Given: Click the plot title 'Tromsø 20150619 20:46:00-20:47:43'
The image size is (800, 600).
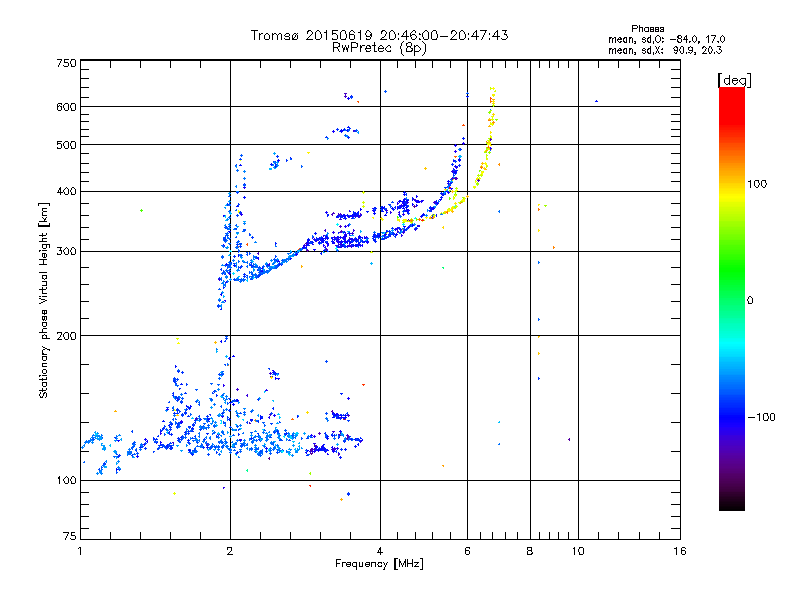Looking at the screenshot, I should point(379,35).
